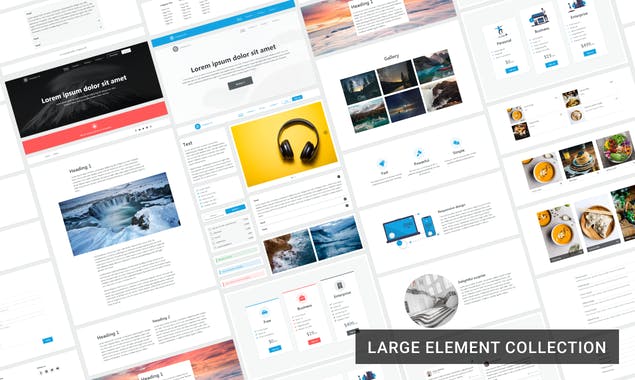This screenshot has height=380, width=635.
Task: Click the 'Personal' plan title
Action: pyautogui.click(x=504, y=41)
